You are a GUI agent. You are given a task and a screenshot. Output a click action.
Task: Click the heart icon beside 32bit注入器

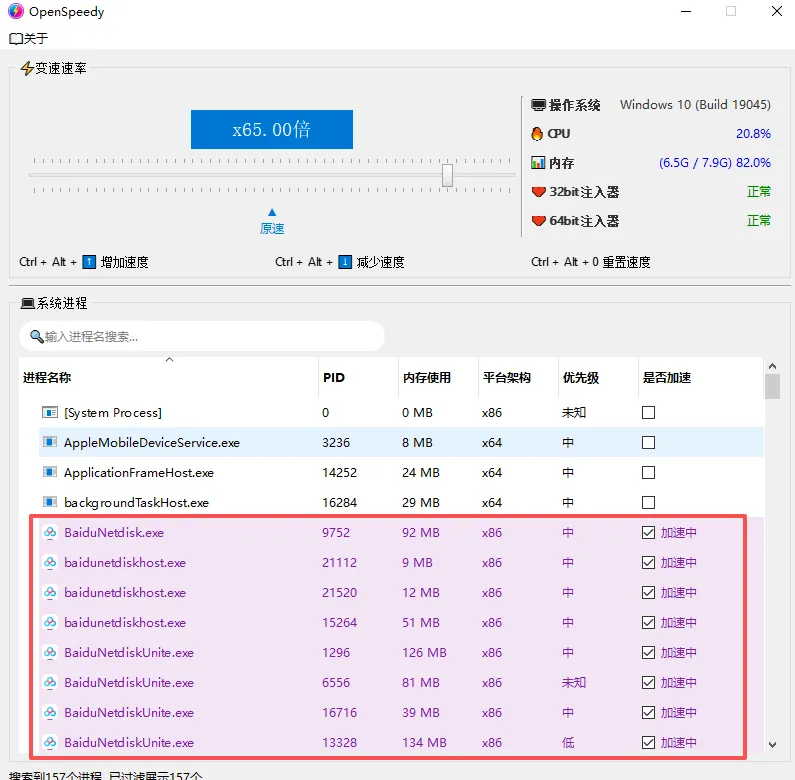point(538,192)
